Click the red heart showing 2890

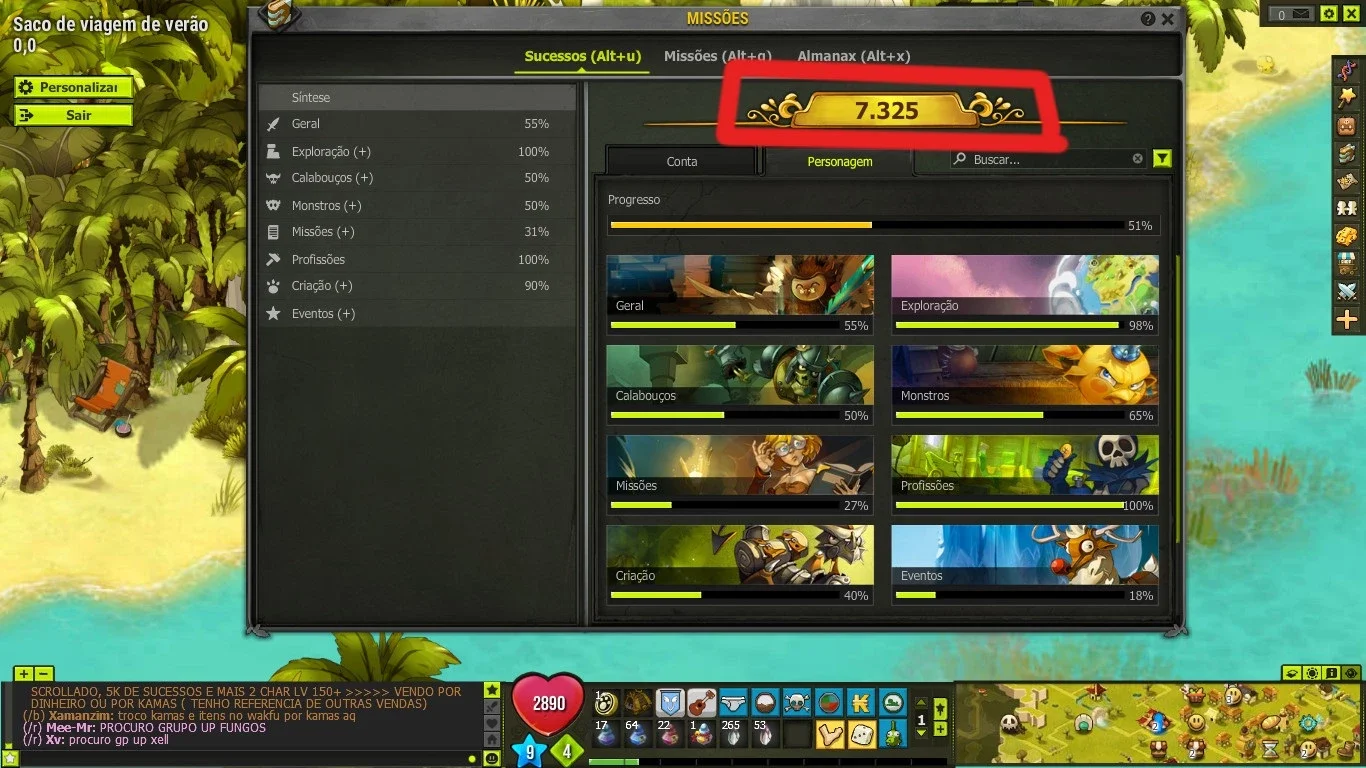pos(548,702)
